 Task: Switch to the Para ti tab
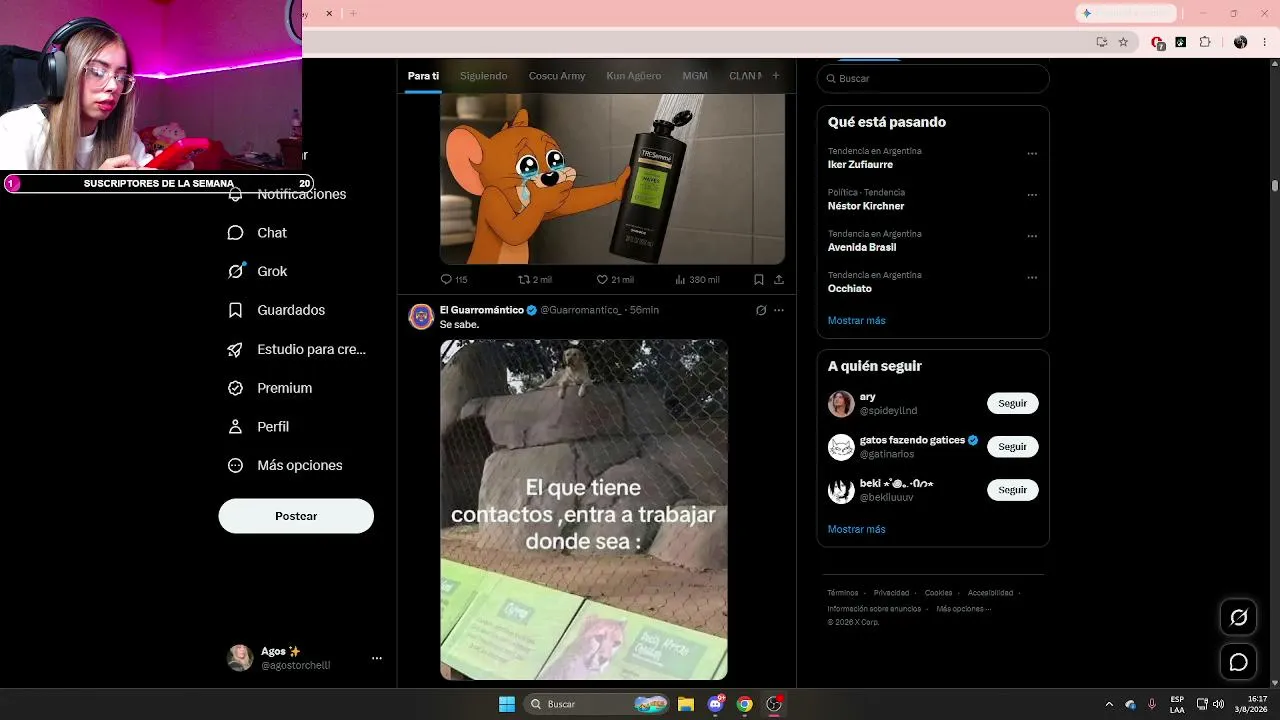pyautogui.click(x=423, y=76)
